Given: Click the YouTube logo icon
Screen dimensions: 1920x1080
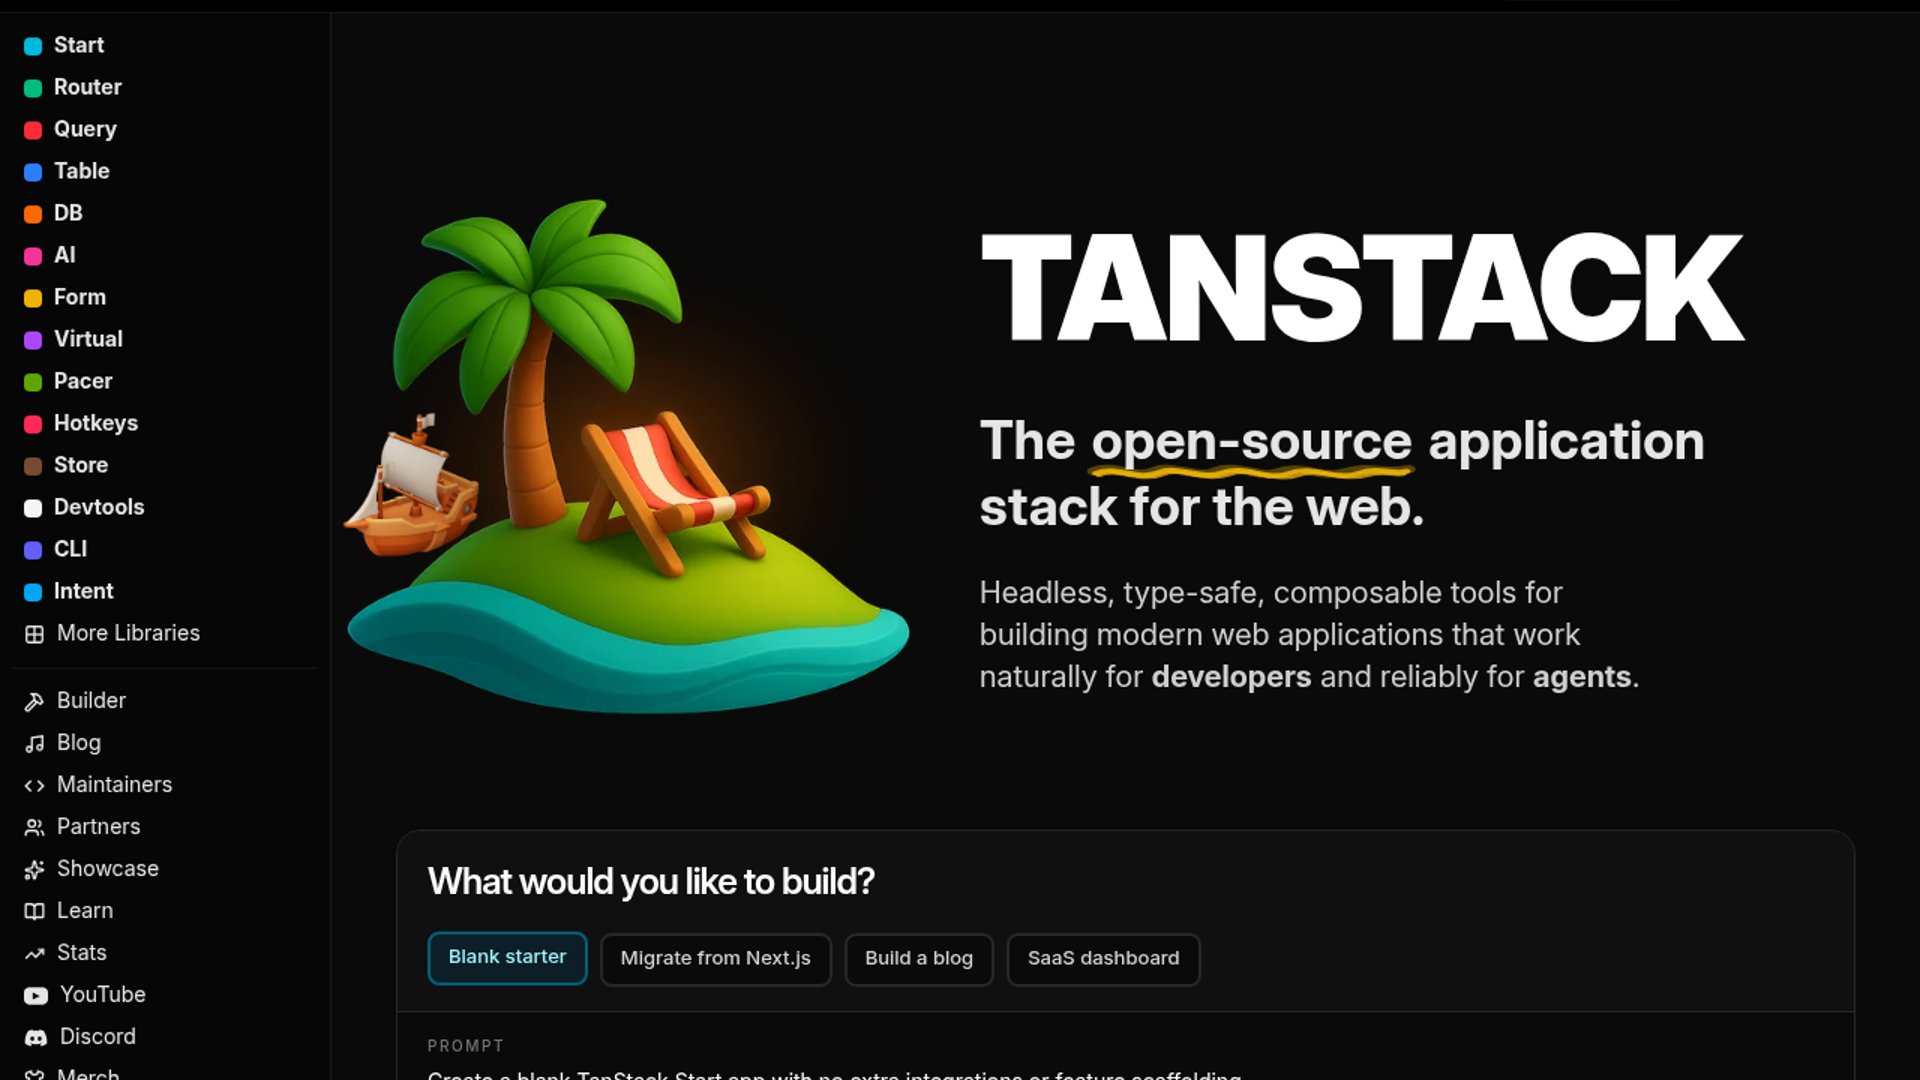Looking at the screenshot, I should tap(36, 996).
